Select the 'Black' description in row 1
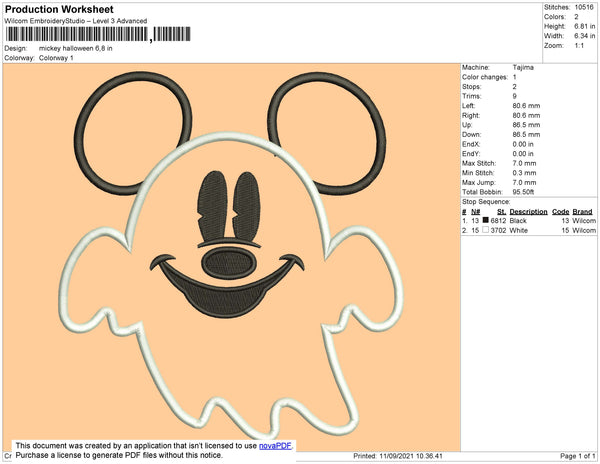This screenshot has width=600, height=464. click(x=518, y=221)
